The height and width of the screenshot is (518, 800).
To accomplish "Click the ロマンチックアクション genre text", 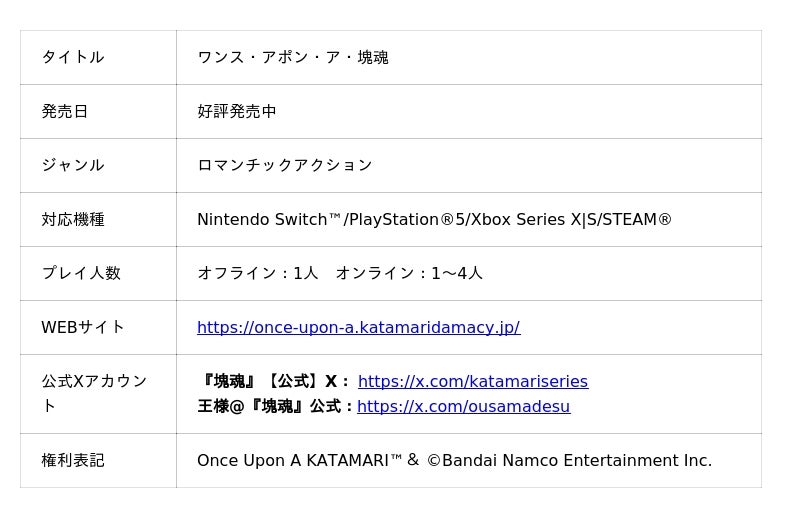I will pos(285,166).
